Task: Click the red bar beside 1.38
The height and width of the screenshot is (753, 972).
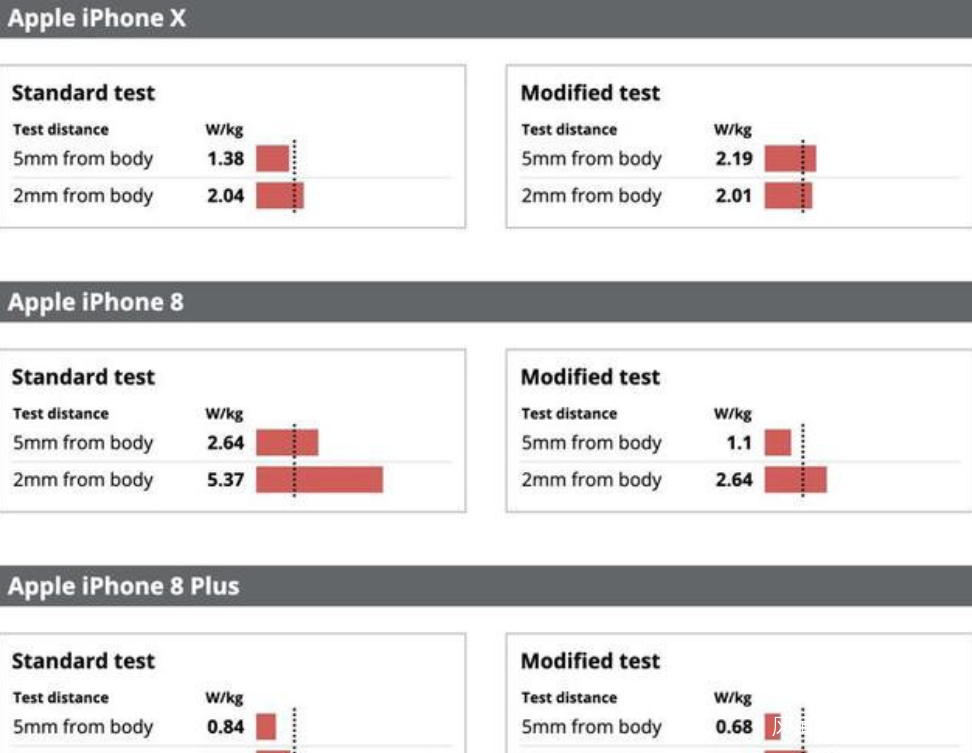Action: click(272, 158)
